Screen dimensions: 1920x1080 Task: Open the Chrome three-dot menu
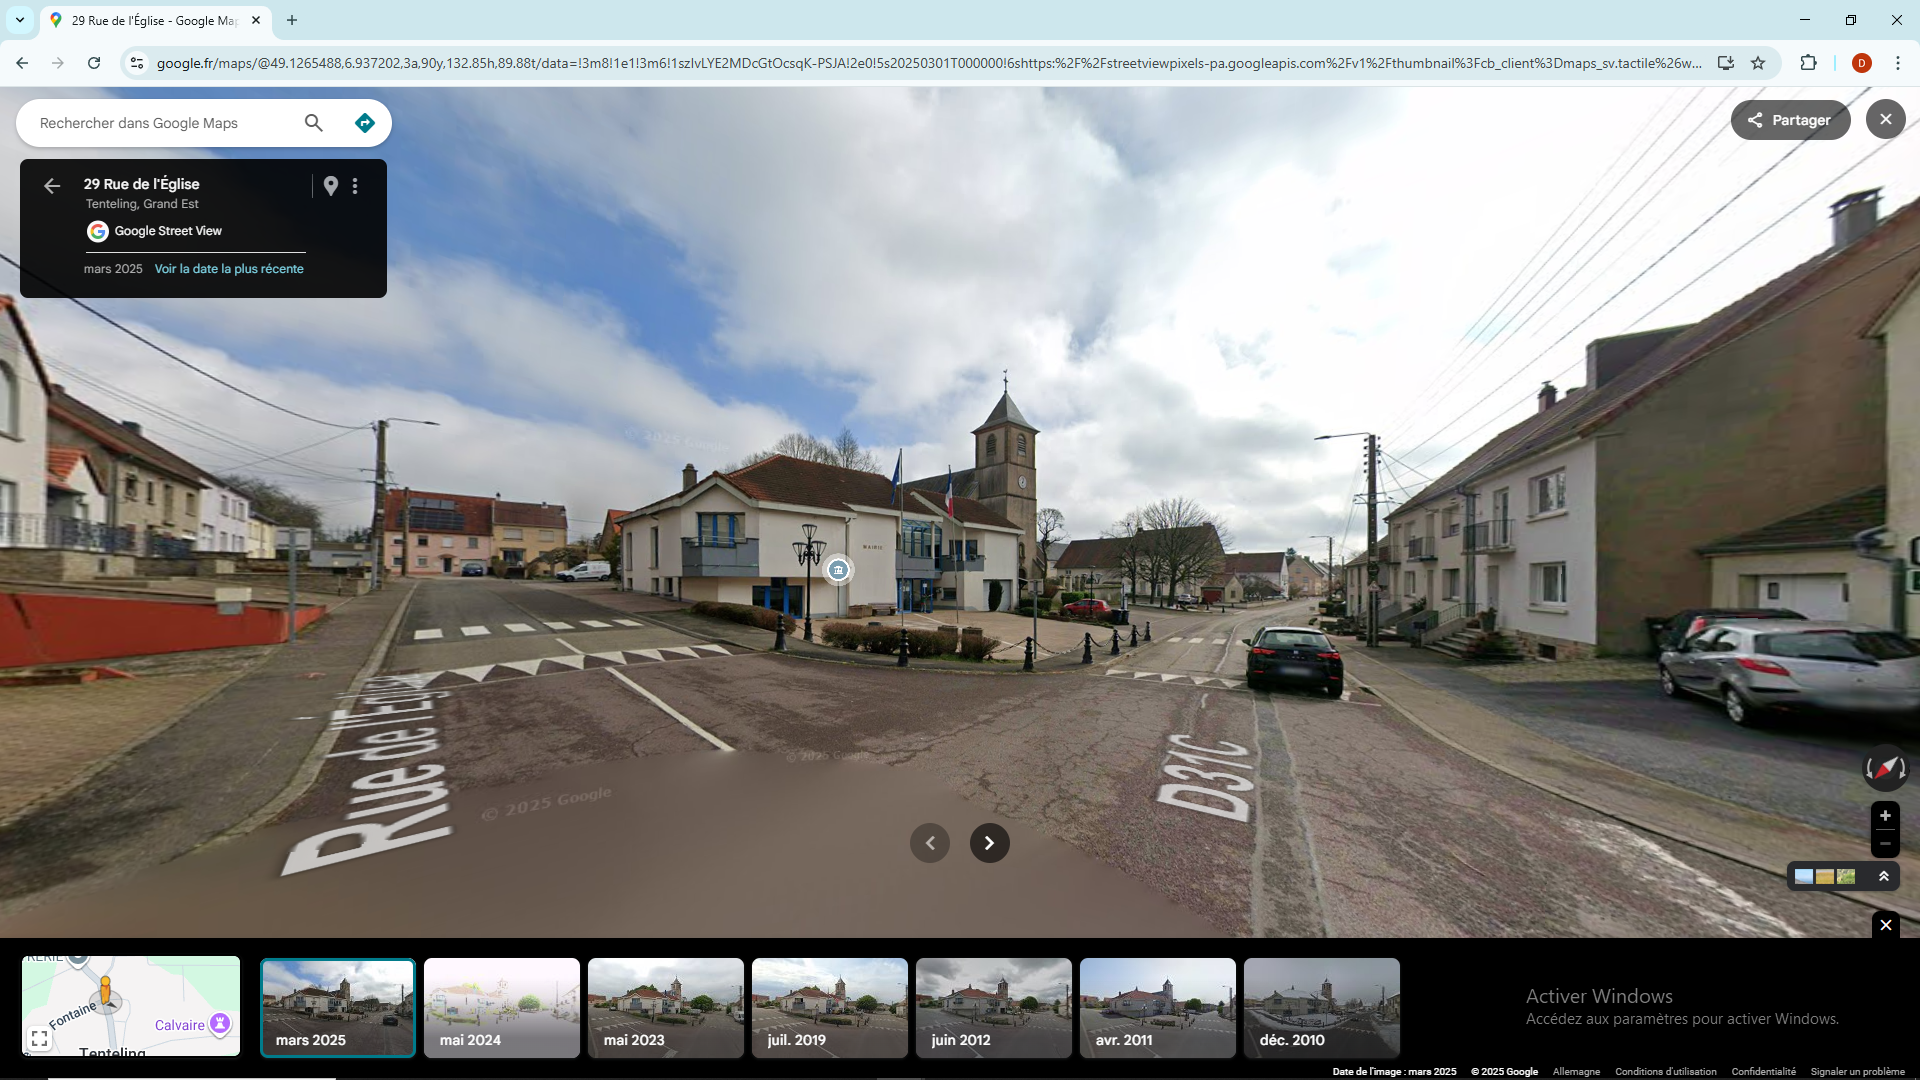[x=1898, y=63]
